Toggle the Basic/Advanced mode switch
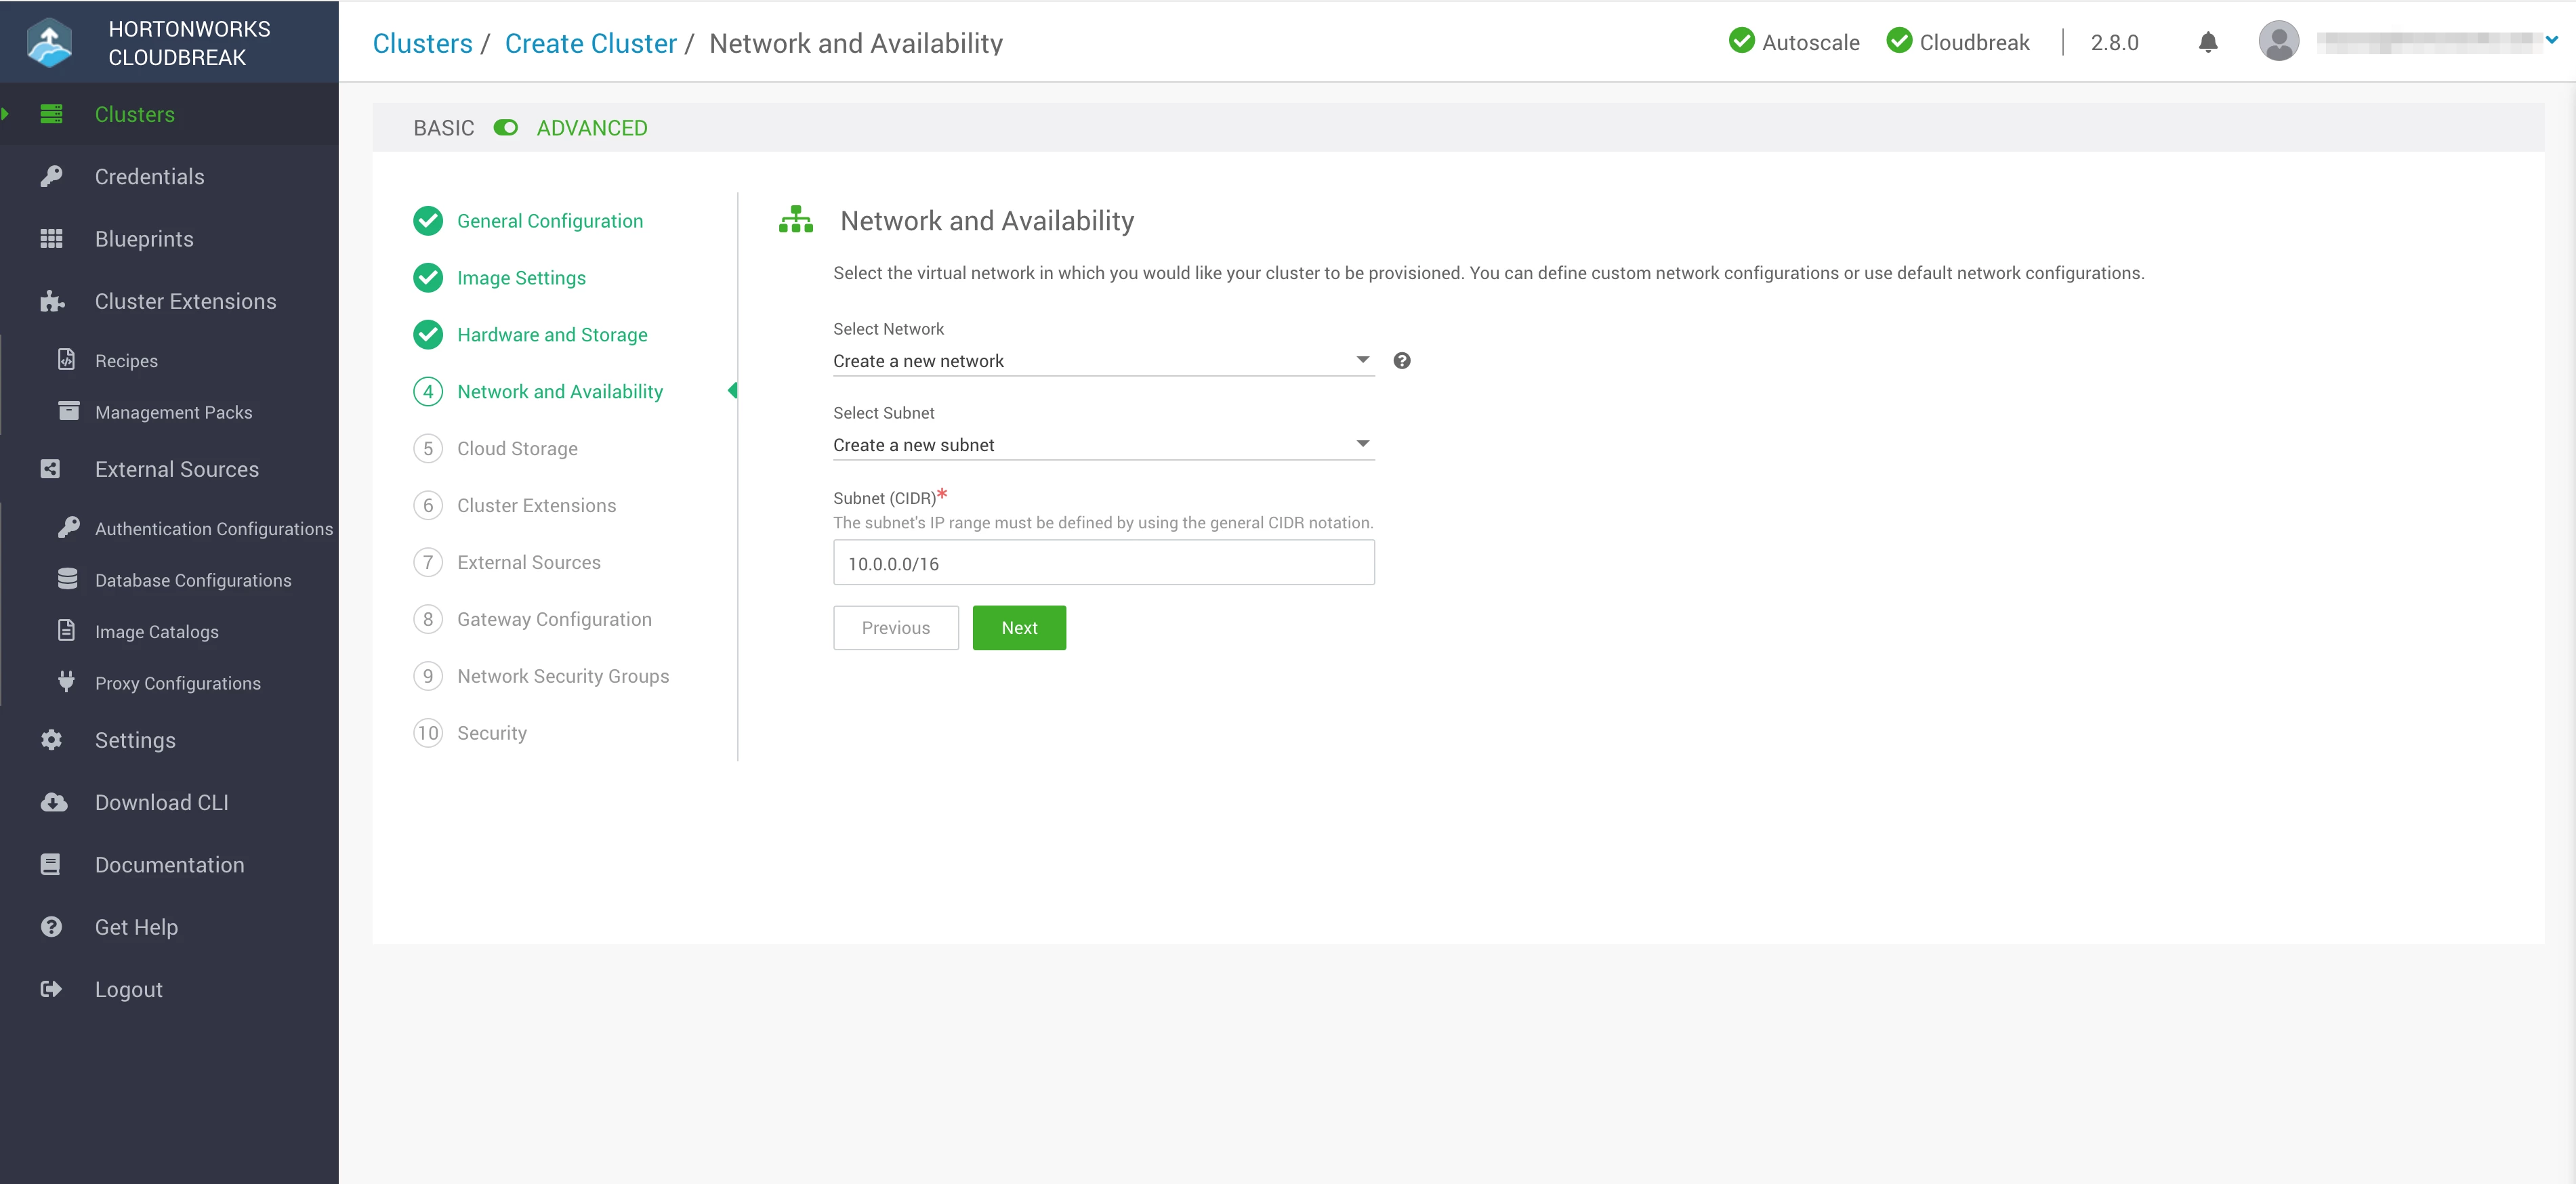The width and height of the screenshot is (2576, 1184). (505, 127)
